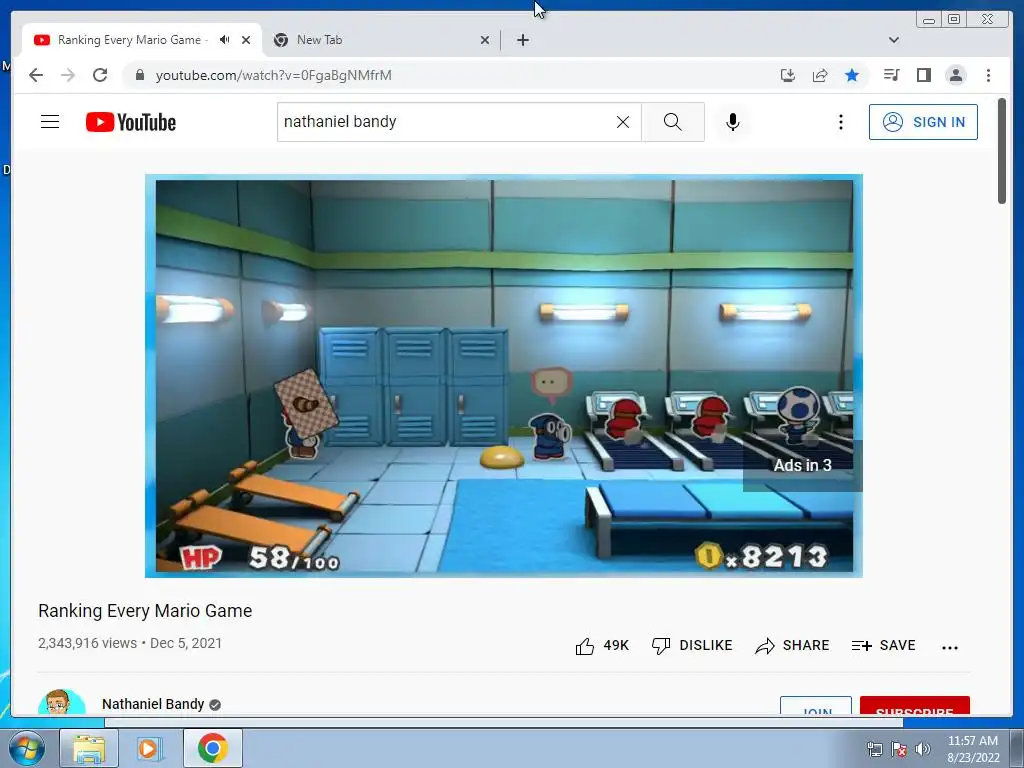Image resolution: width=1024 pixels, height=768 pixels.
Task: Click the lock icon in address bar
Action: 139,75
